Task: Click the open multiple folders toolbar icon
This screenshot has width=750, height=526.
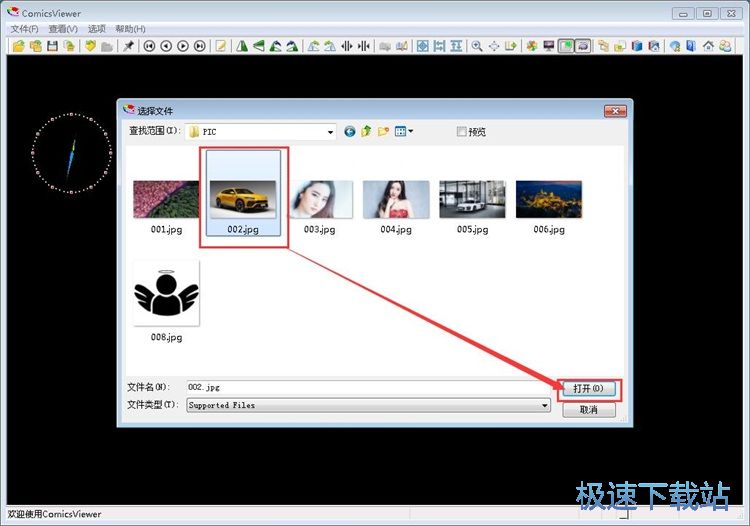Action: pos(35,46)
